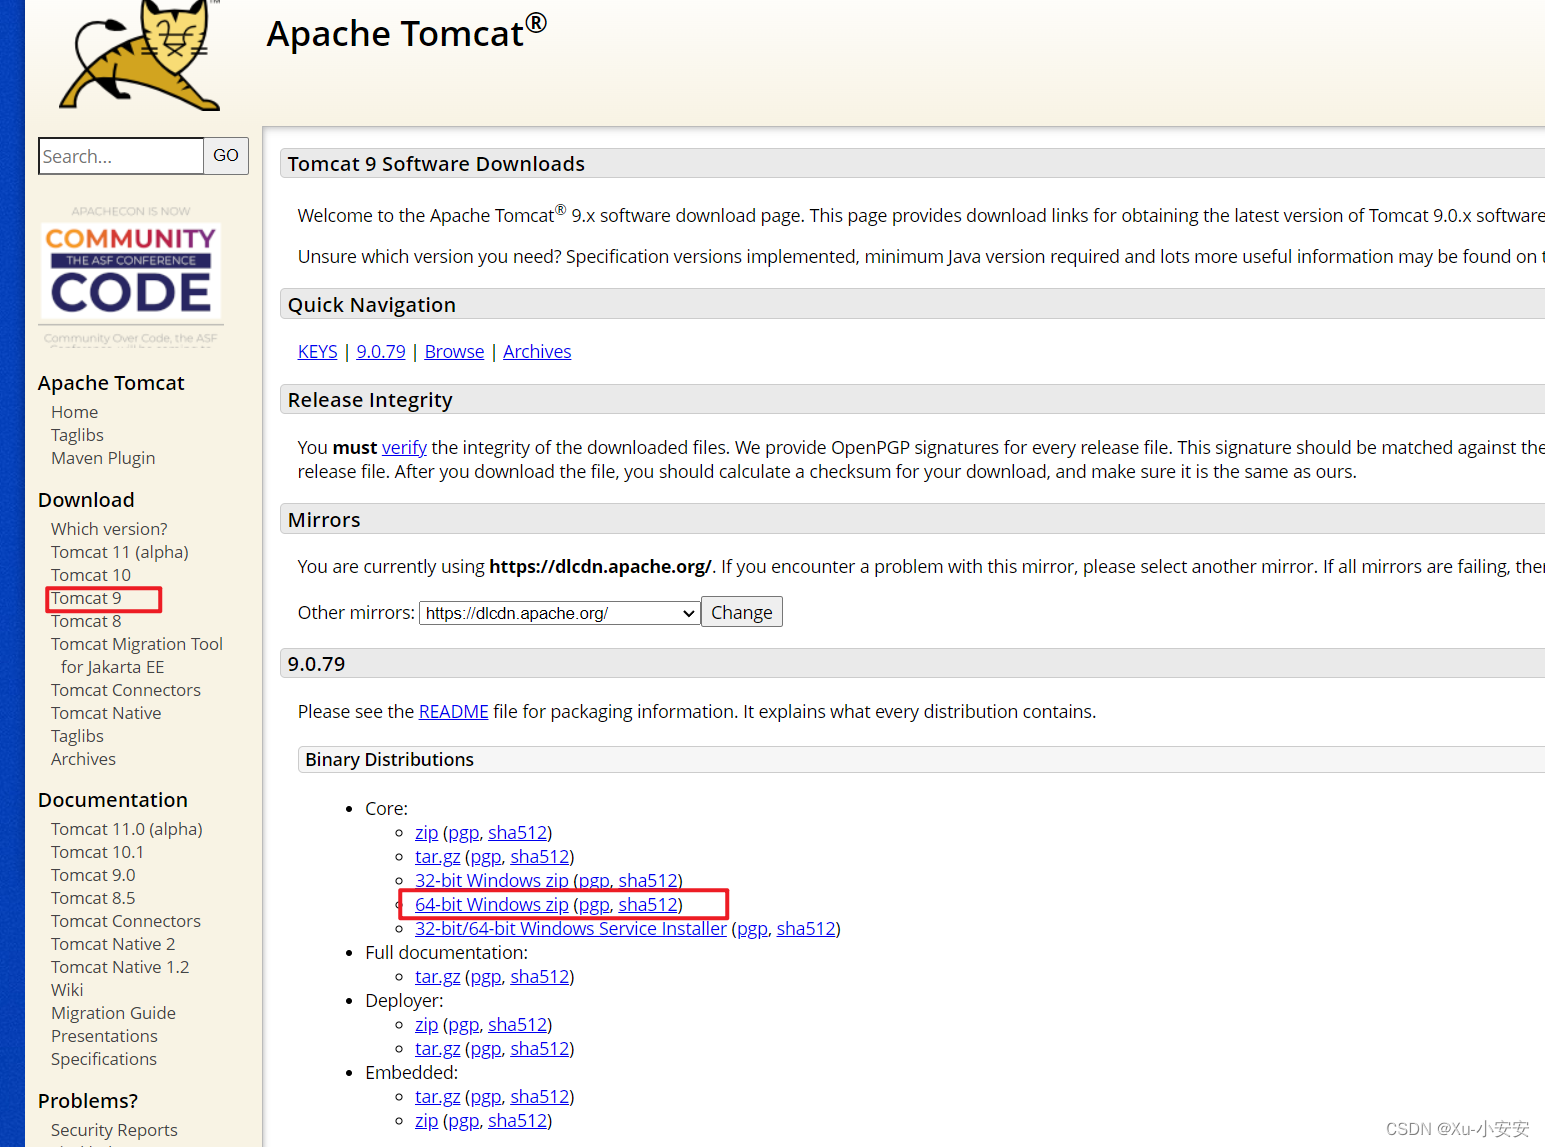
Task: Open the KEYS link
Action: click(317, 352)
